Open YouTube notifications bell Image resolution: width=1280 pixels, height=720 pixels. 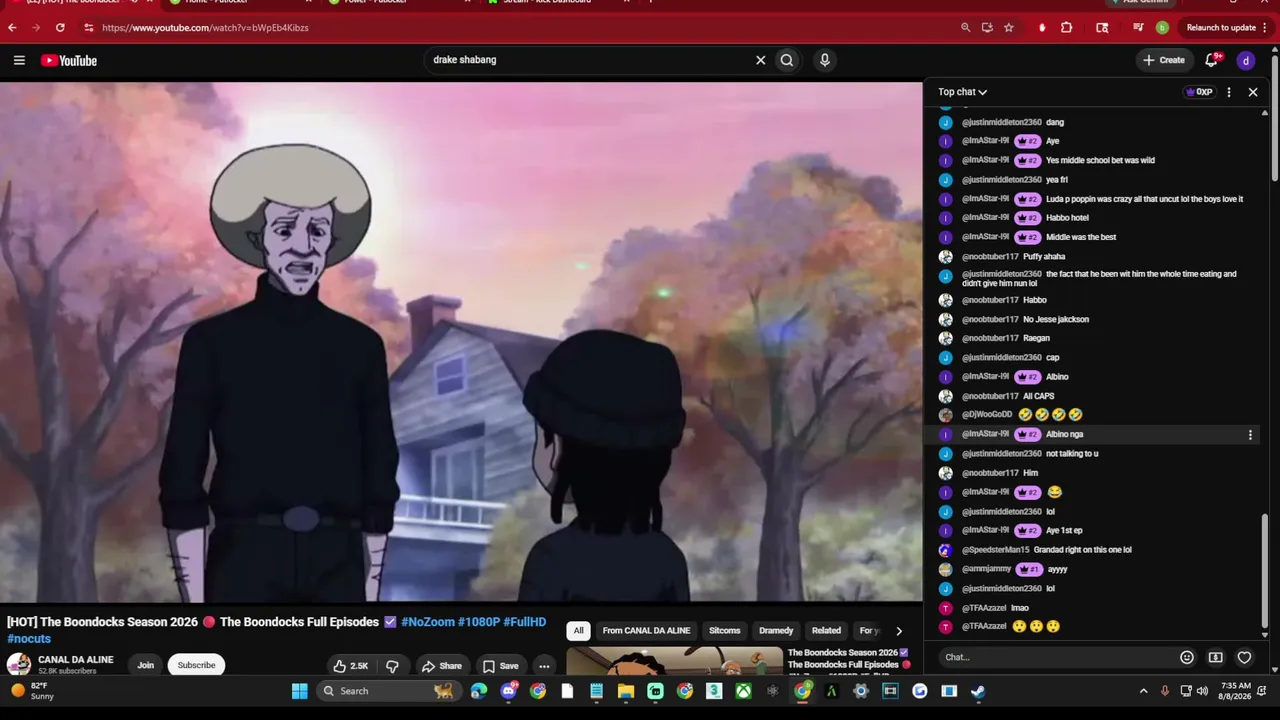(1212, 60)
